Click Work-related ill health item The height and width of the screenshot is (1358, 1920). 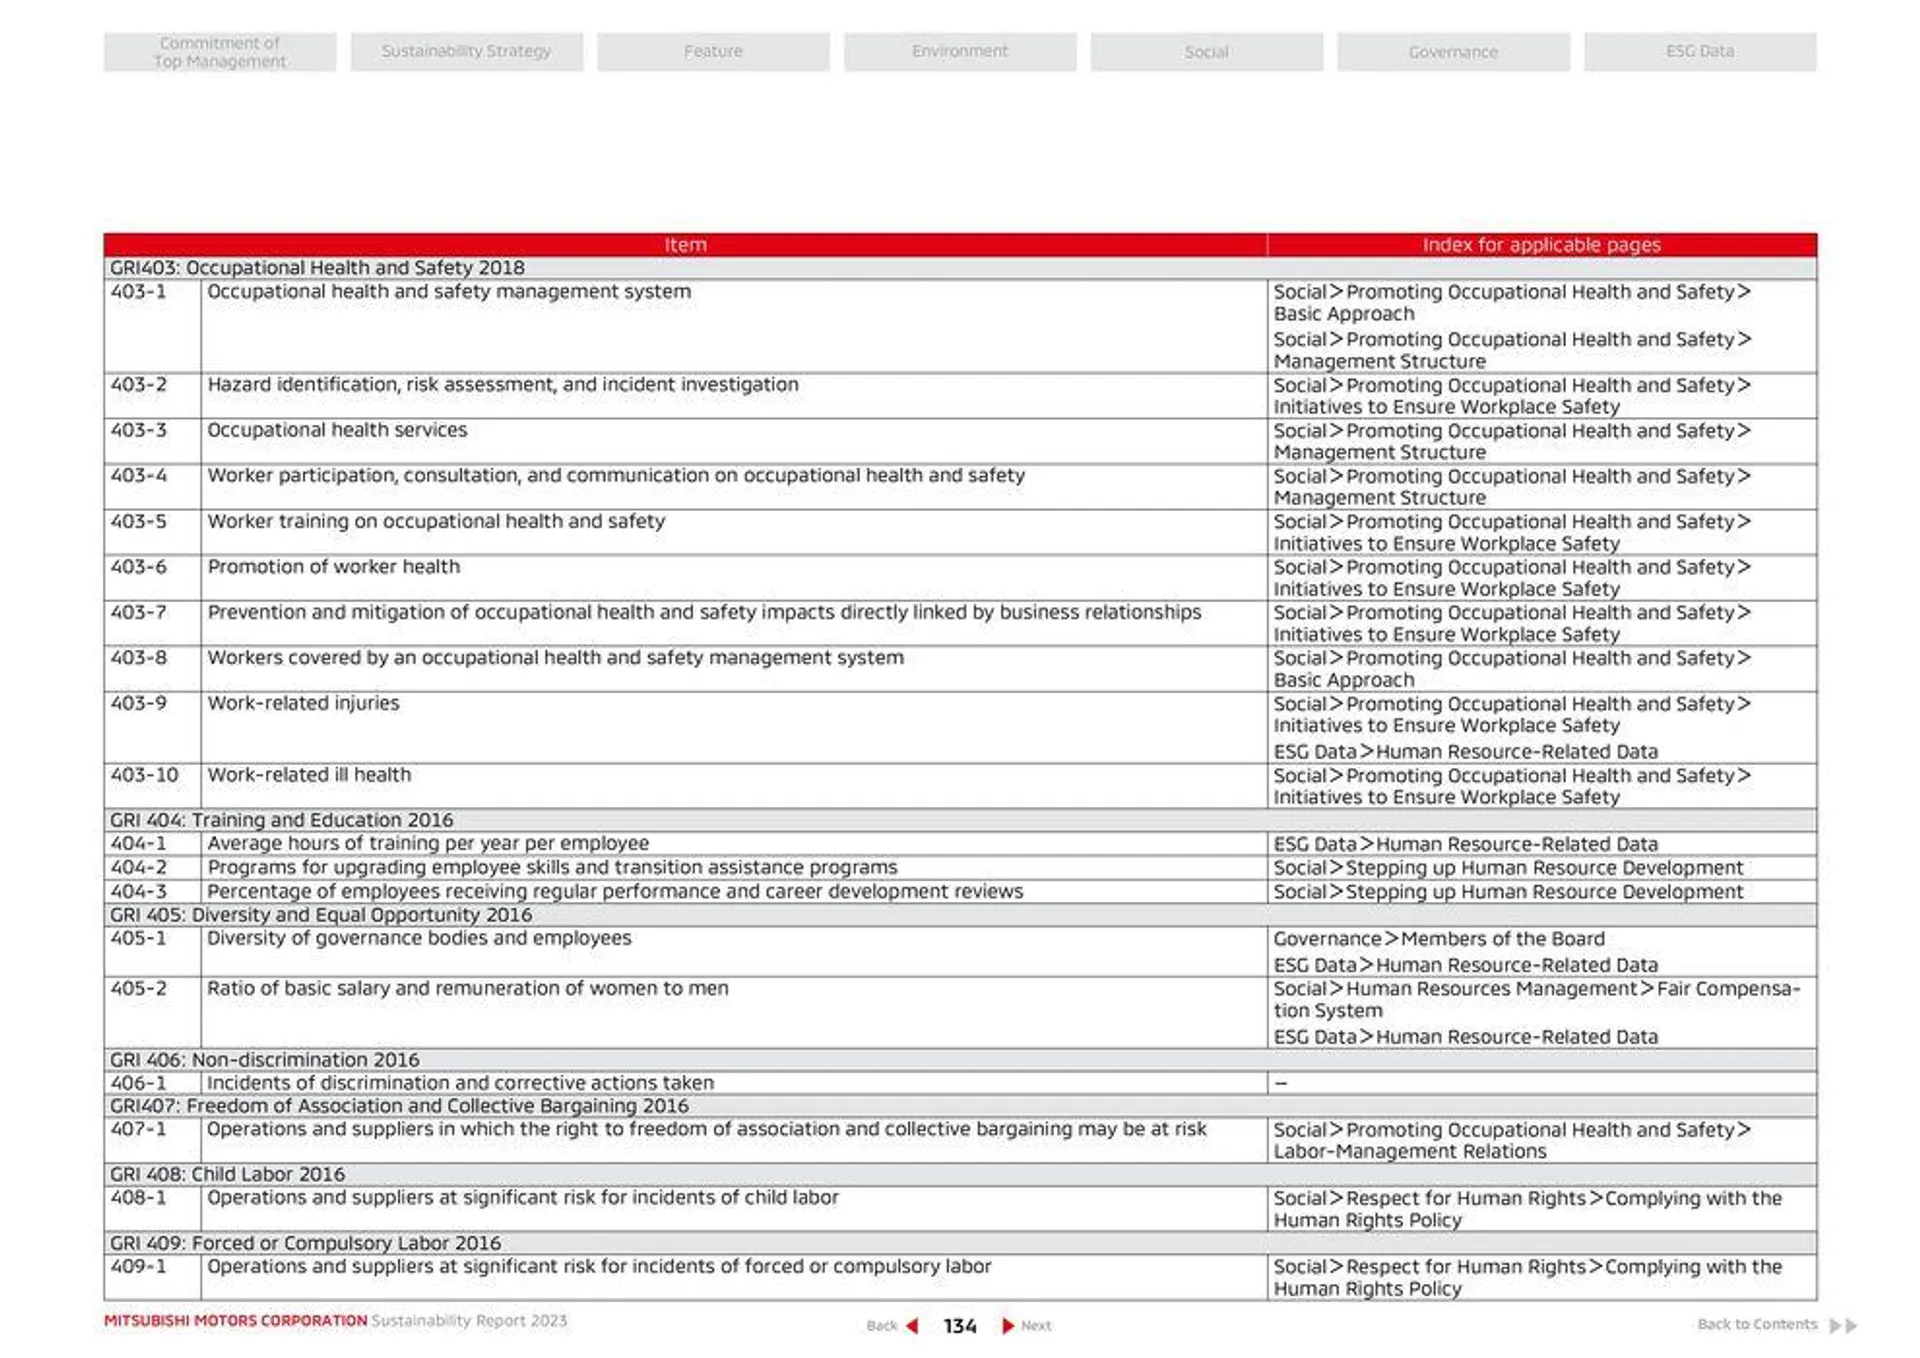[309, 775]
